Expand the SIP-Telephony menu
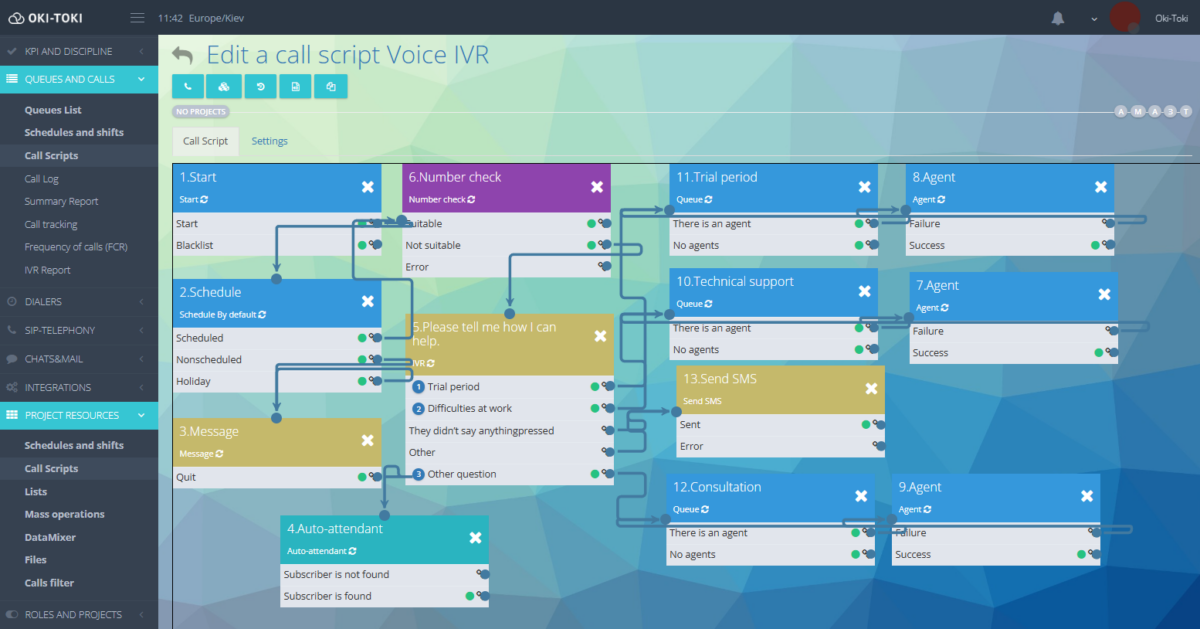Viewport: 1200px width, 629px height. [x=79, y=330]
